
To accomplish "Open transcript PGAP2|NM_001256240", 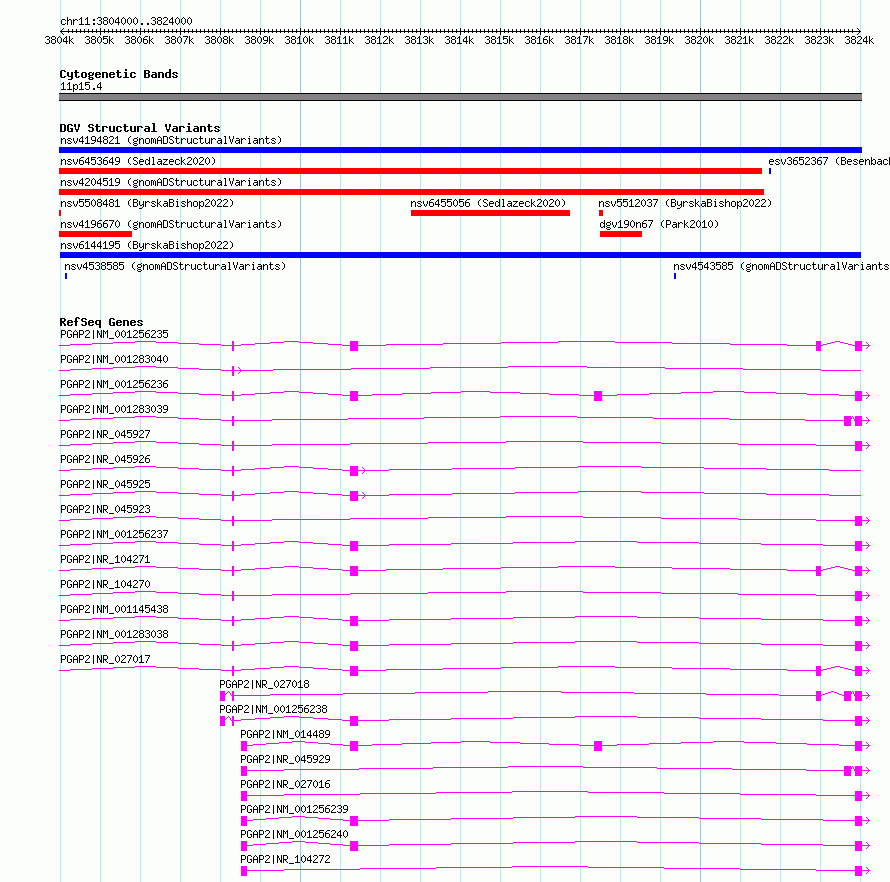I will coord(295,834).
